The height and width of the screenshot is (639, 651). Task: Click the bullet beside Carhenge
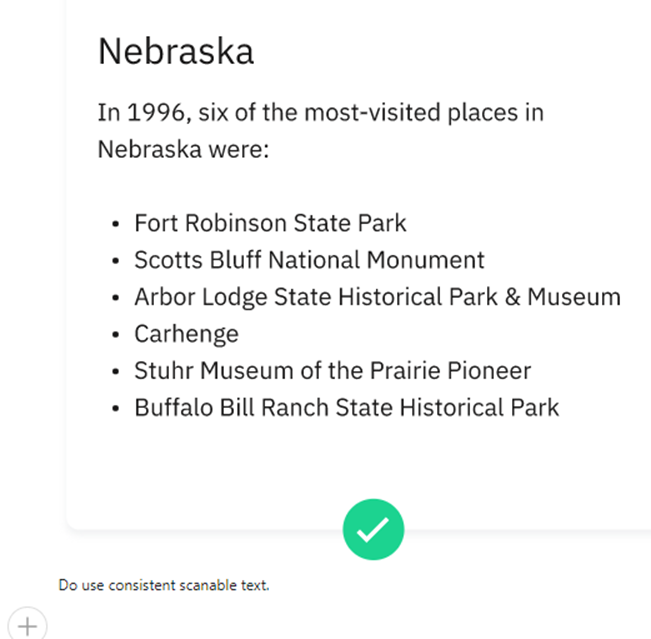pyautogui.click(x=117, y=335)
